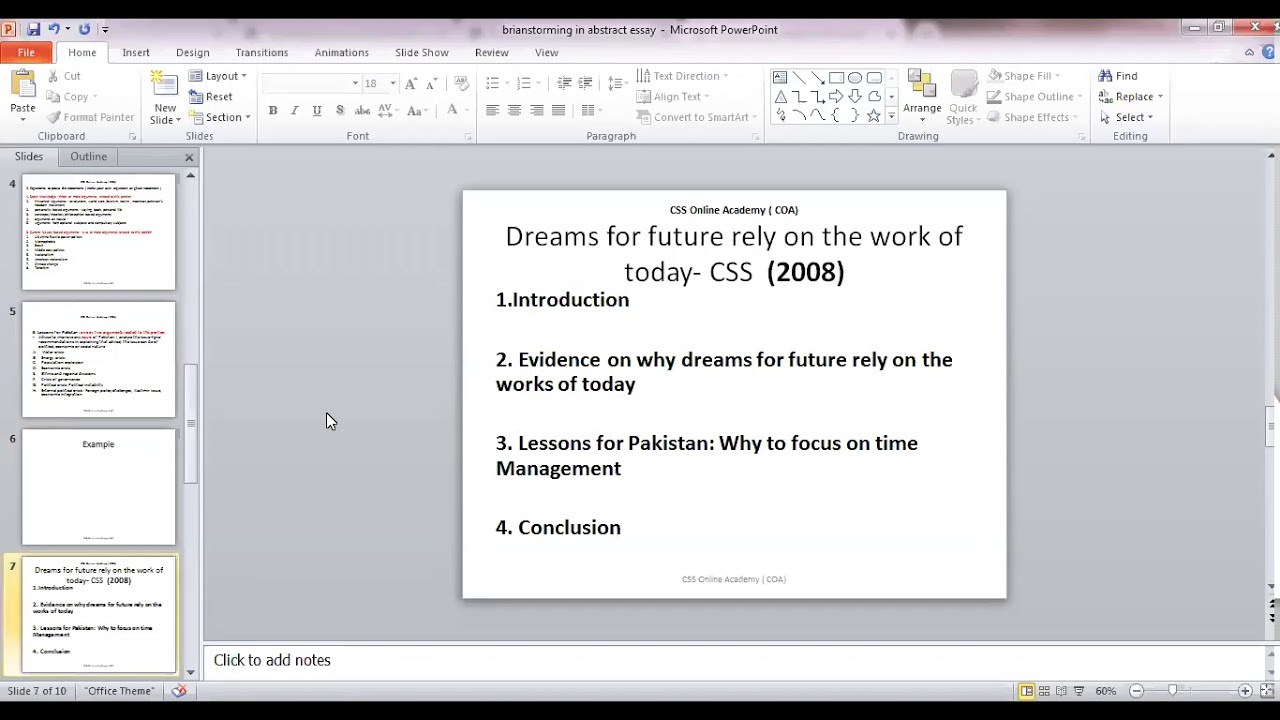Image resolution: width=1280 pixels, height=720 pixels.
Task: Toggle Align Text Right
Action: (x=537, y=110)
